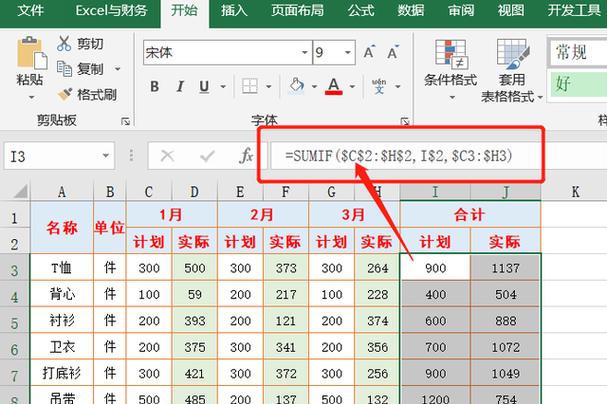The height and width of the screenshot is (404, 607).
Task: Expand the Borders dropdown arrow
Action: pyautogui.click(x=269, y=86)
